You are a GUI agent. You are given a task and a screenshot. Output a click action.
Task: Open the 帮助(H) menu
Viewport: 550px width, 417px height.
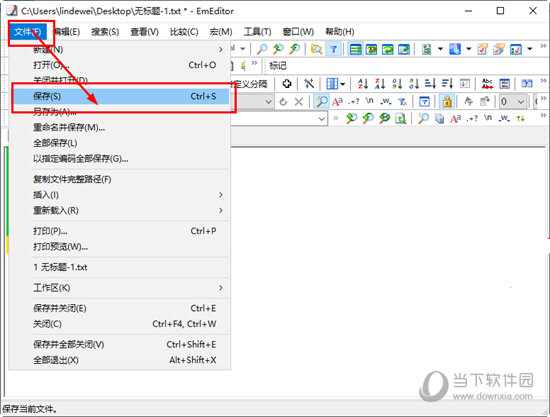pyautogui.click(x=340, y=32)
